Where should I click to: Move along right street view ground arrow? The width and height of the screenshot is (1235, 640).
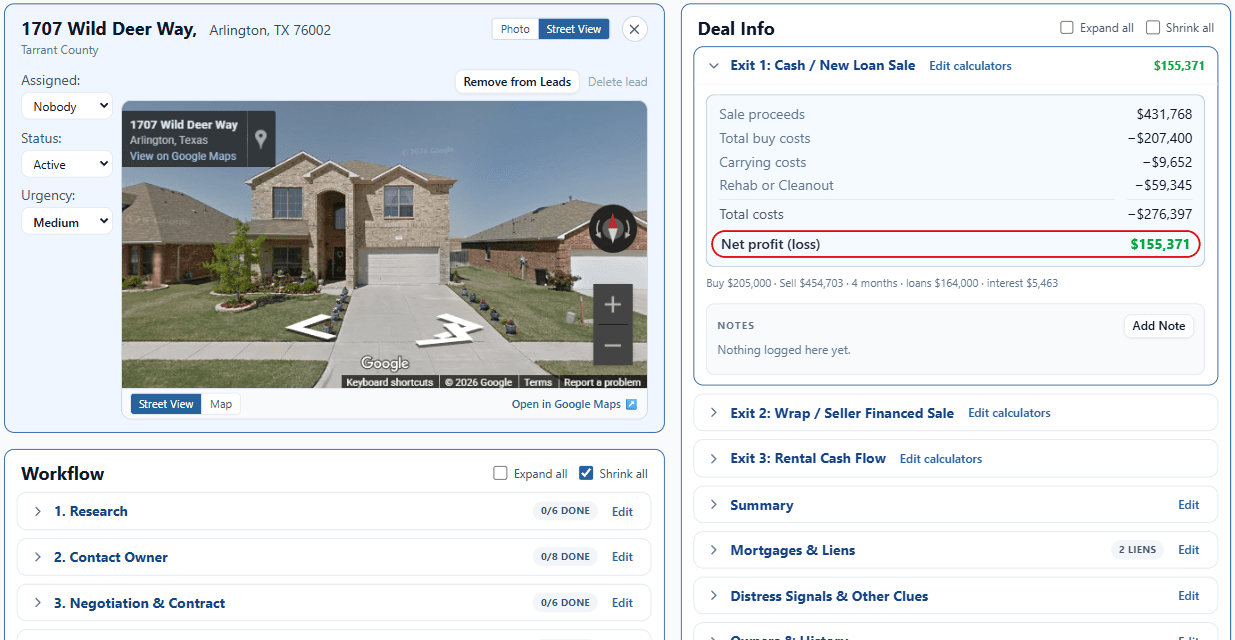450,329
